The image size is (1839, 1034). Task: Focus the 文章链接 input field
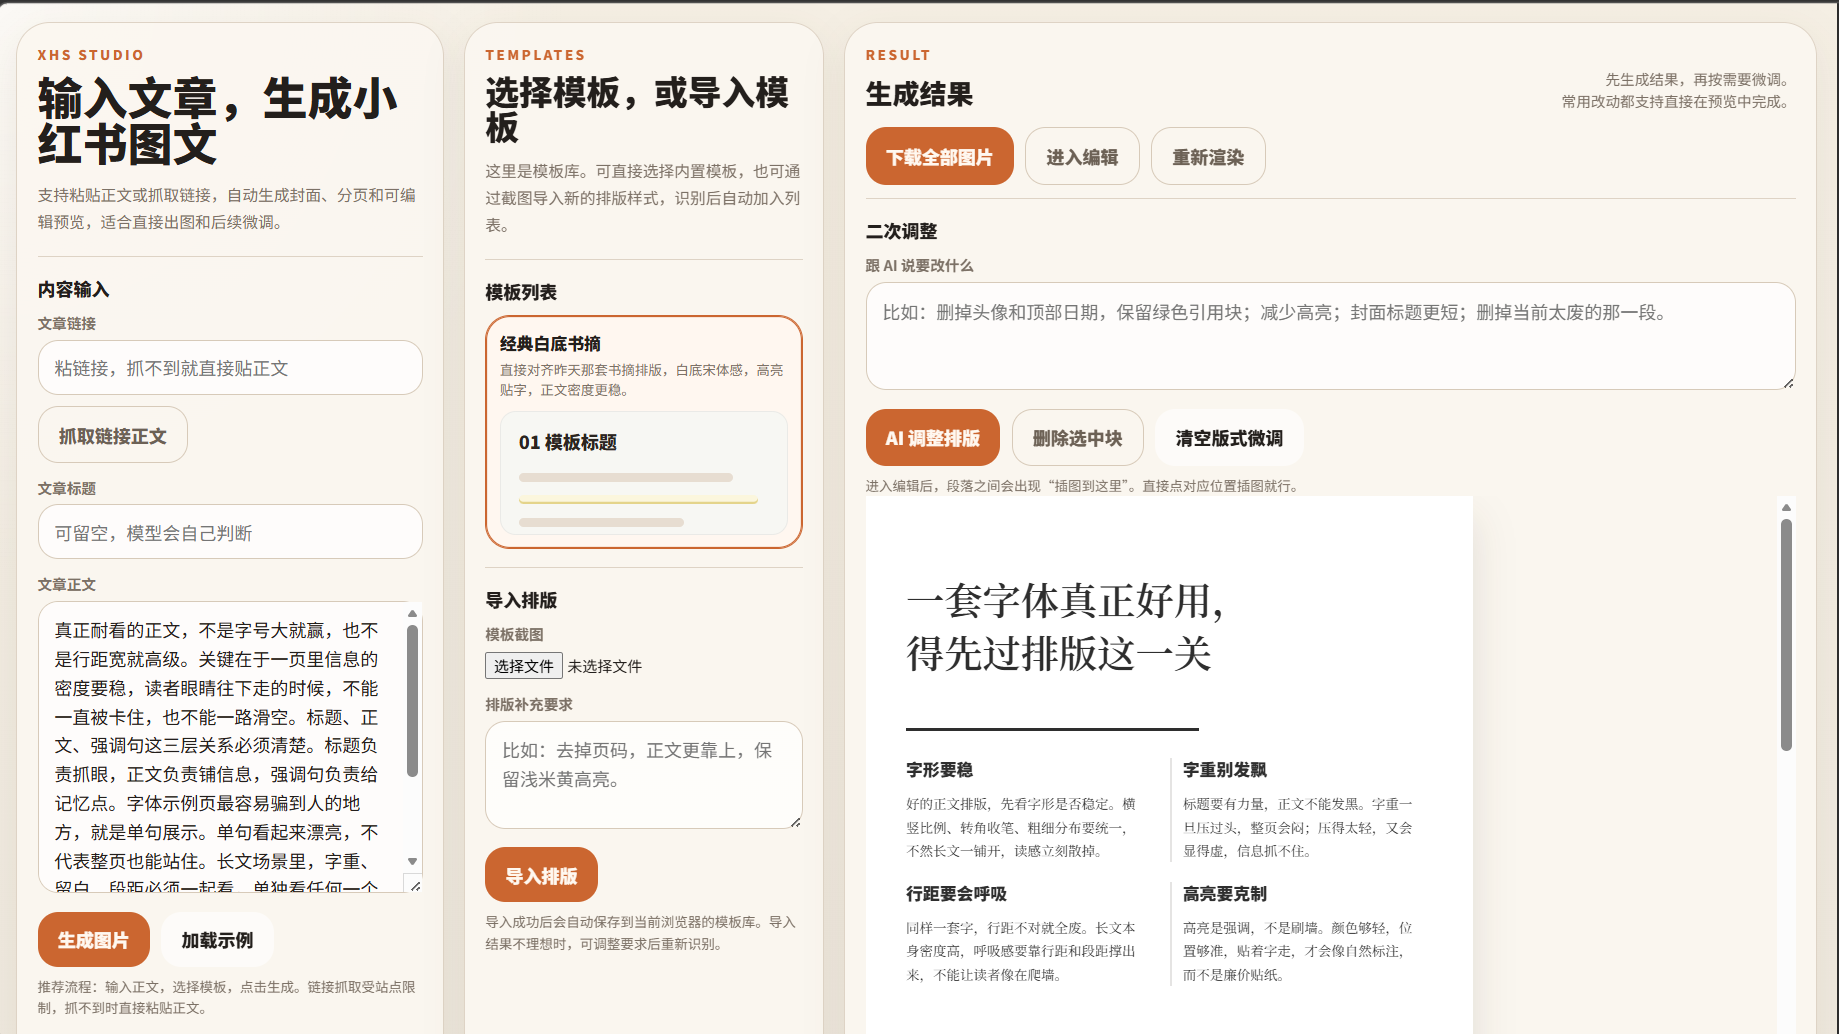[229, 367]
